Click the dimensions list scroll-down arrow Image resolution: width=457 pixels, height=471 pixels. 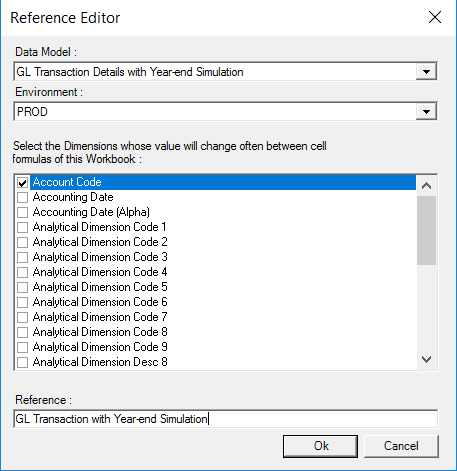click(427, 359)
